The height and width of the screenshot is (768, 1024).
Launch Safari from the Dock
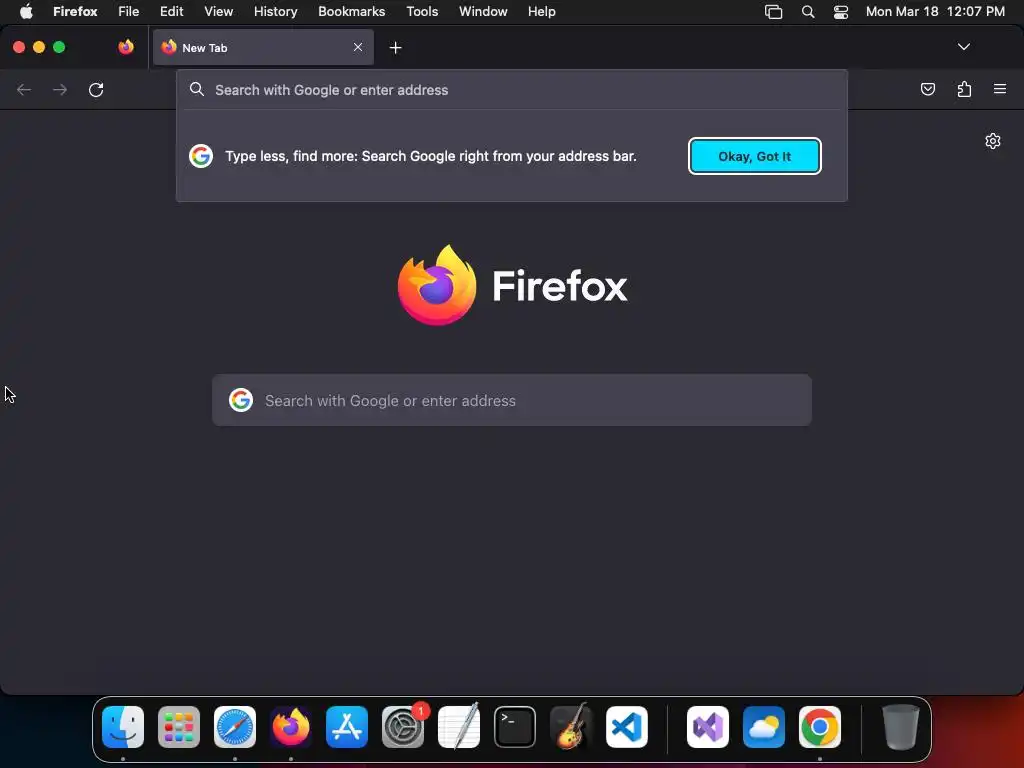pyautogui.click(x=235, y=727)
